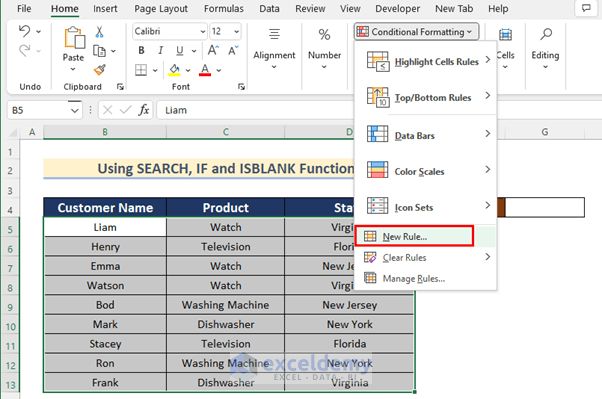Viewport: 602px width, 399px height.
Task: Open the File tab
Action: (24, 8)
